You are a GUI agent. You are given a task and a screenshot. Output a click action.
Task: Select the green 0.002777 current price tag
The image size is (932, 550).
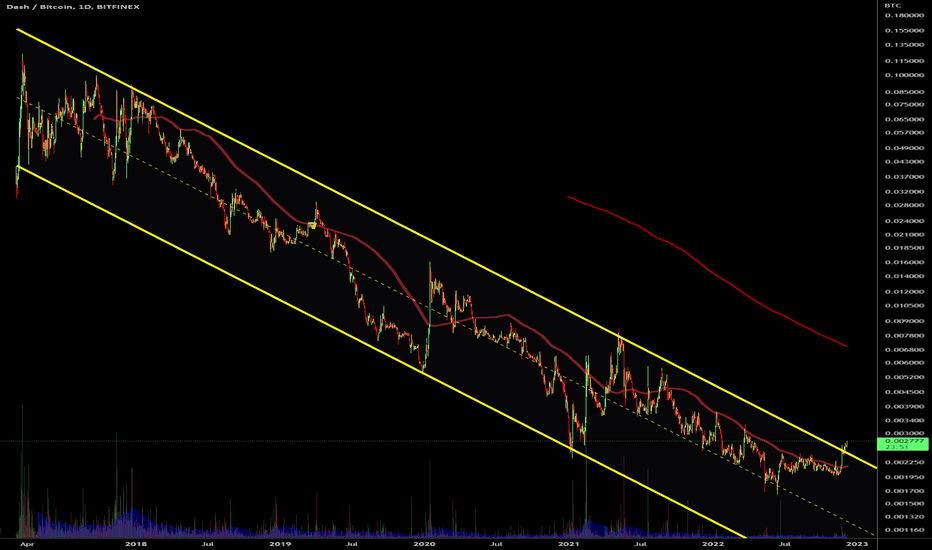[x=902, y=444]
